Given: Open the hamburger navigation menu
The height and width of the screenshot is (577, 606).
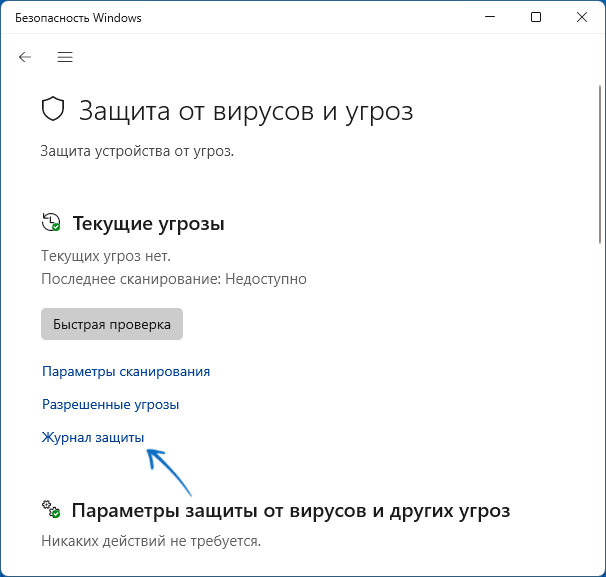Looking at the screenshot, I should [65, 57].
